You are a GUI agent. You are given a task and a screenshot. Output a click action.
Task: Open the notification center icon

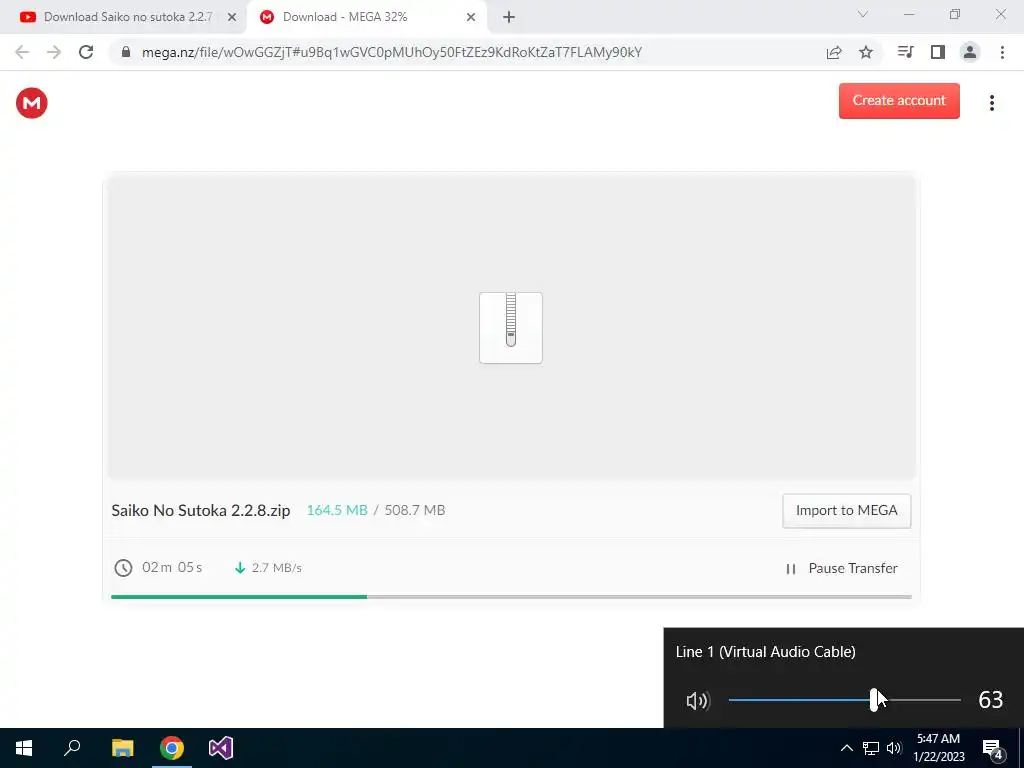click(x=993, y=749)
